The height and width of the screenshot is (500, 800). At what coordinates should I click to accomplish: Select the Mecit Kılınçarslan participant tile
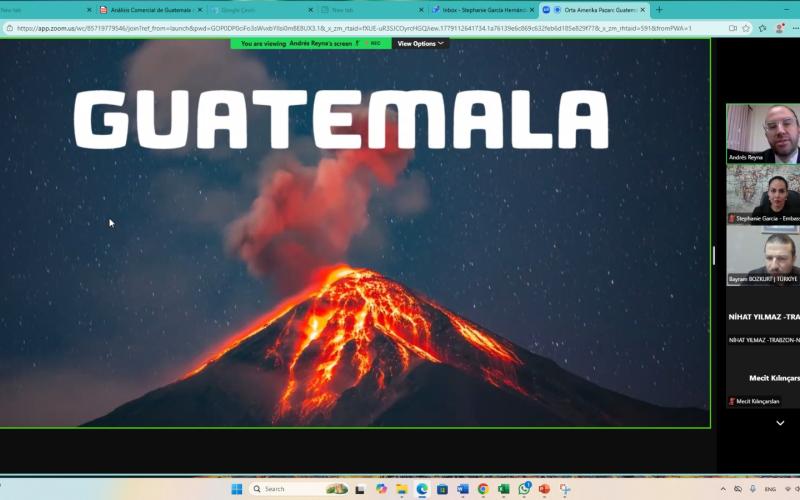[763, 378]
